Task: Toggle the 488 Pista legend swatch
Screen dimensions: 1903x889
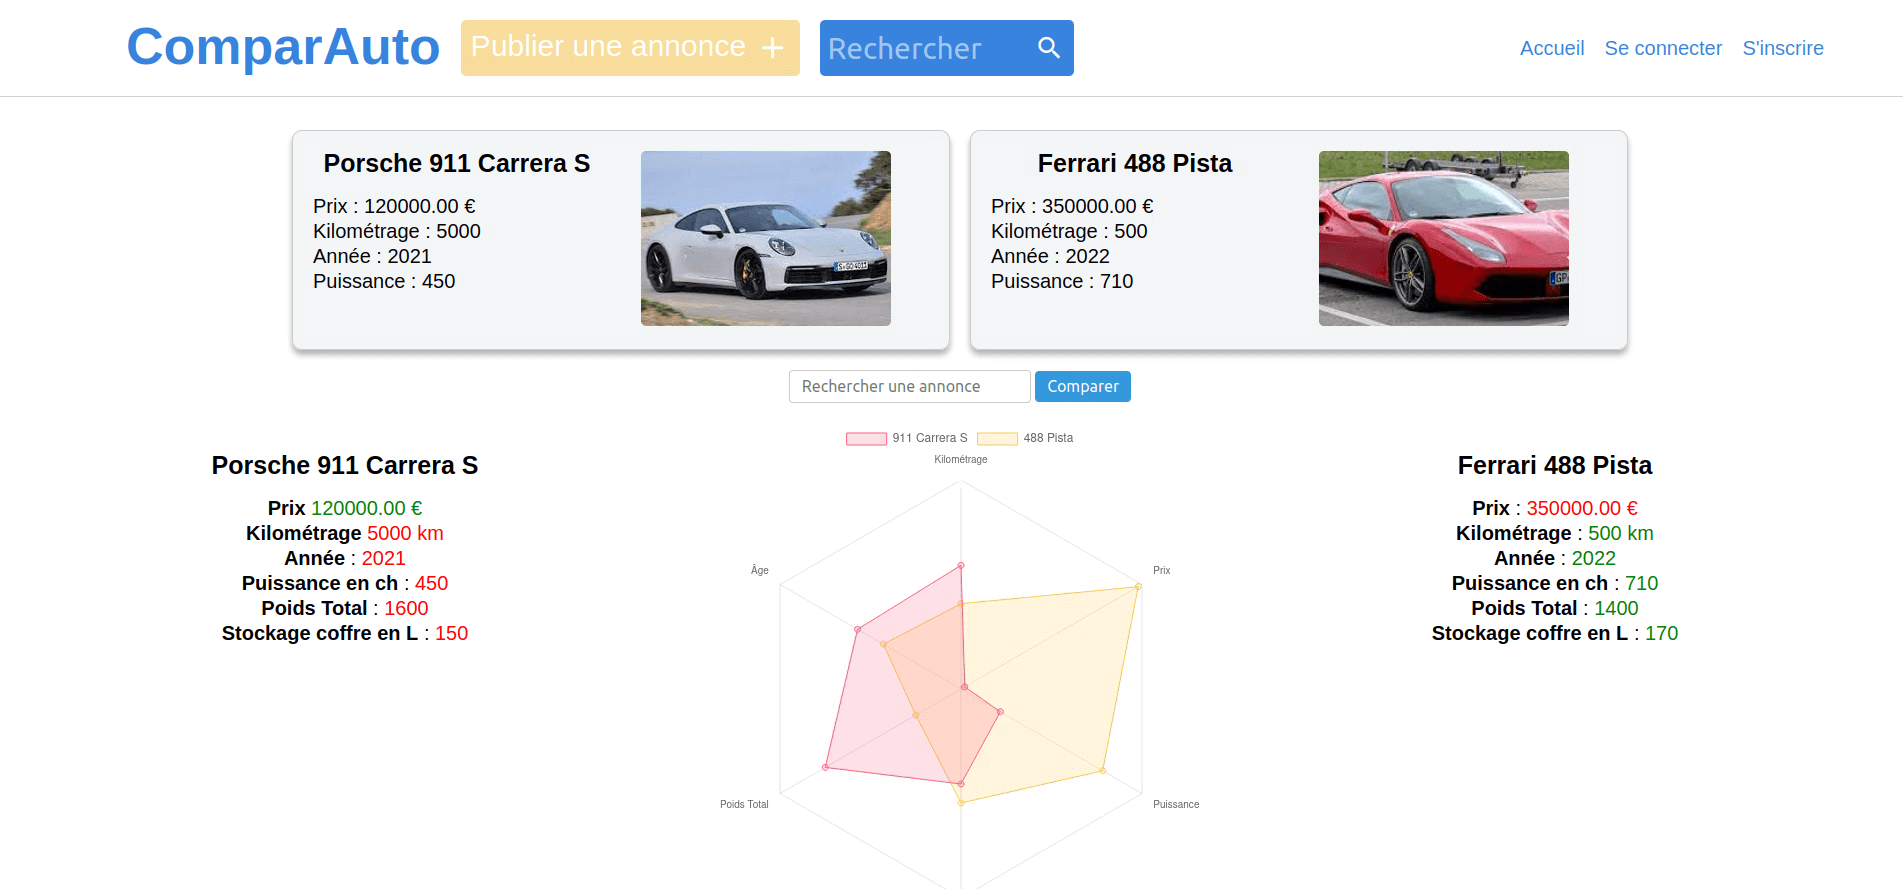Action: click(x=997, y=438)
